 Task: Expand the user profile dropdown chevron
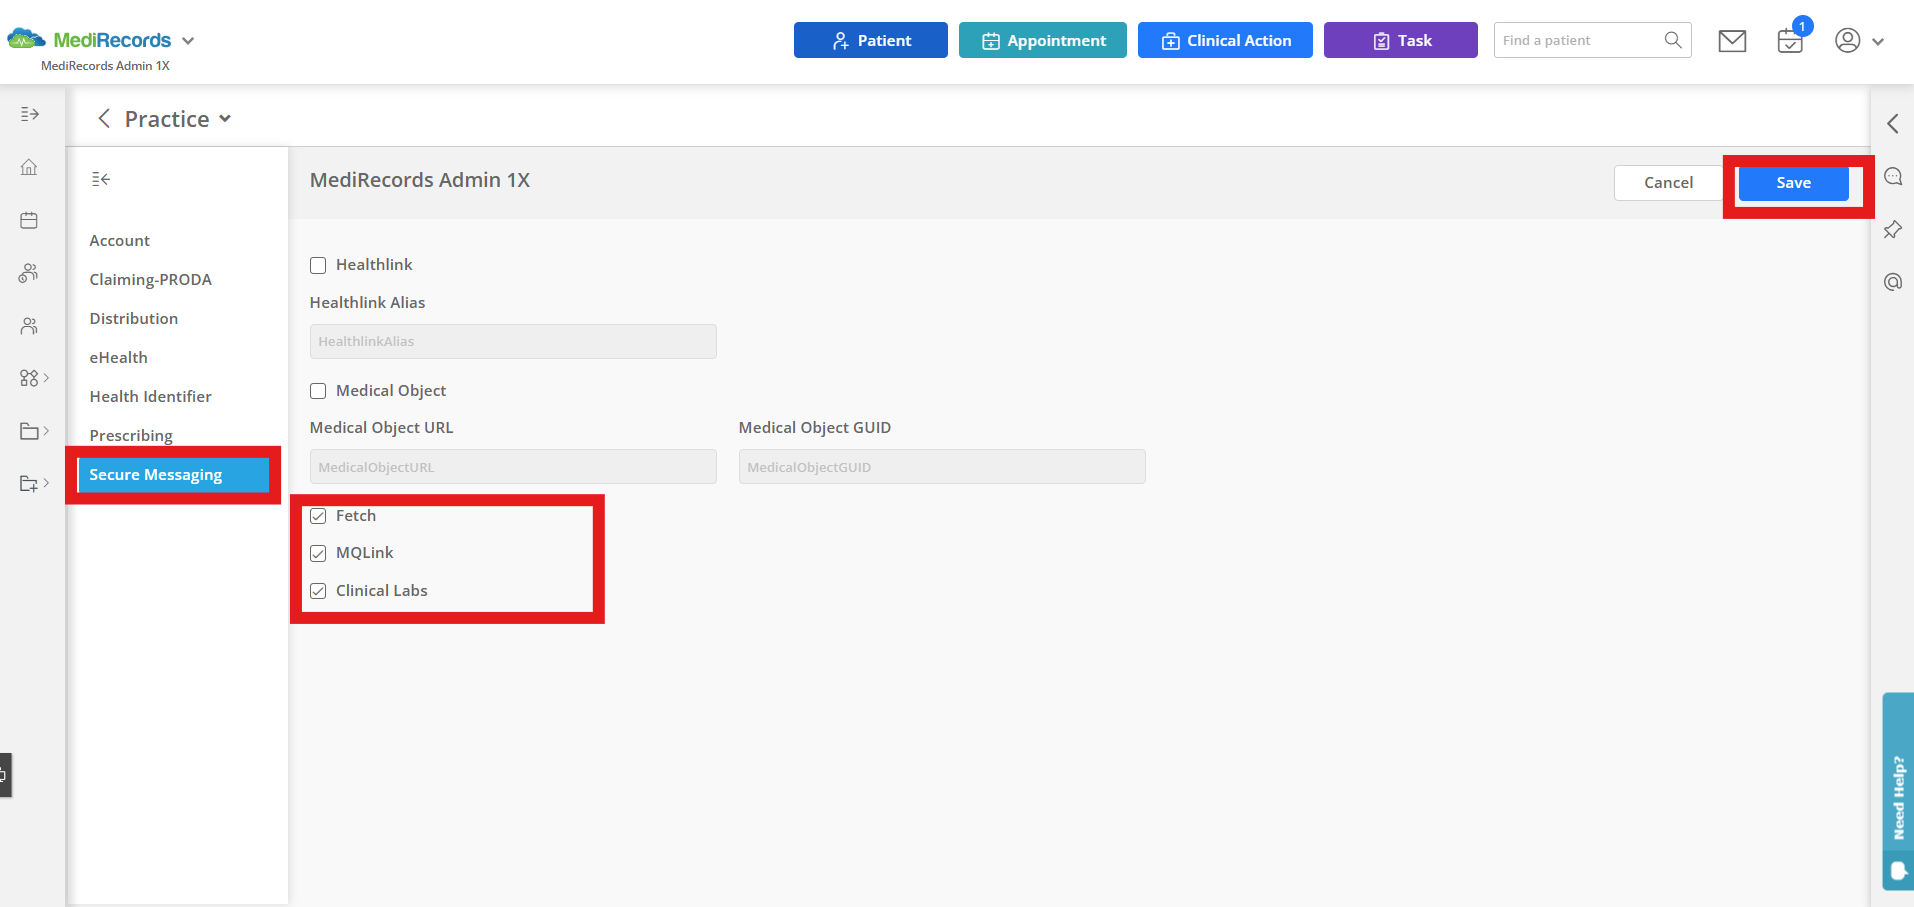pyautogui.click(x=1878, y=42)
